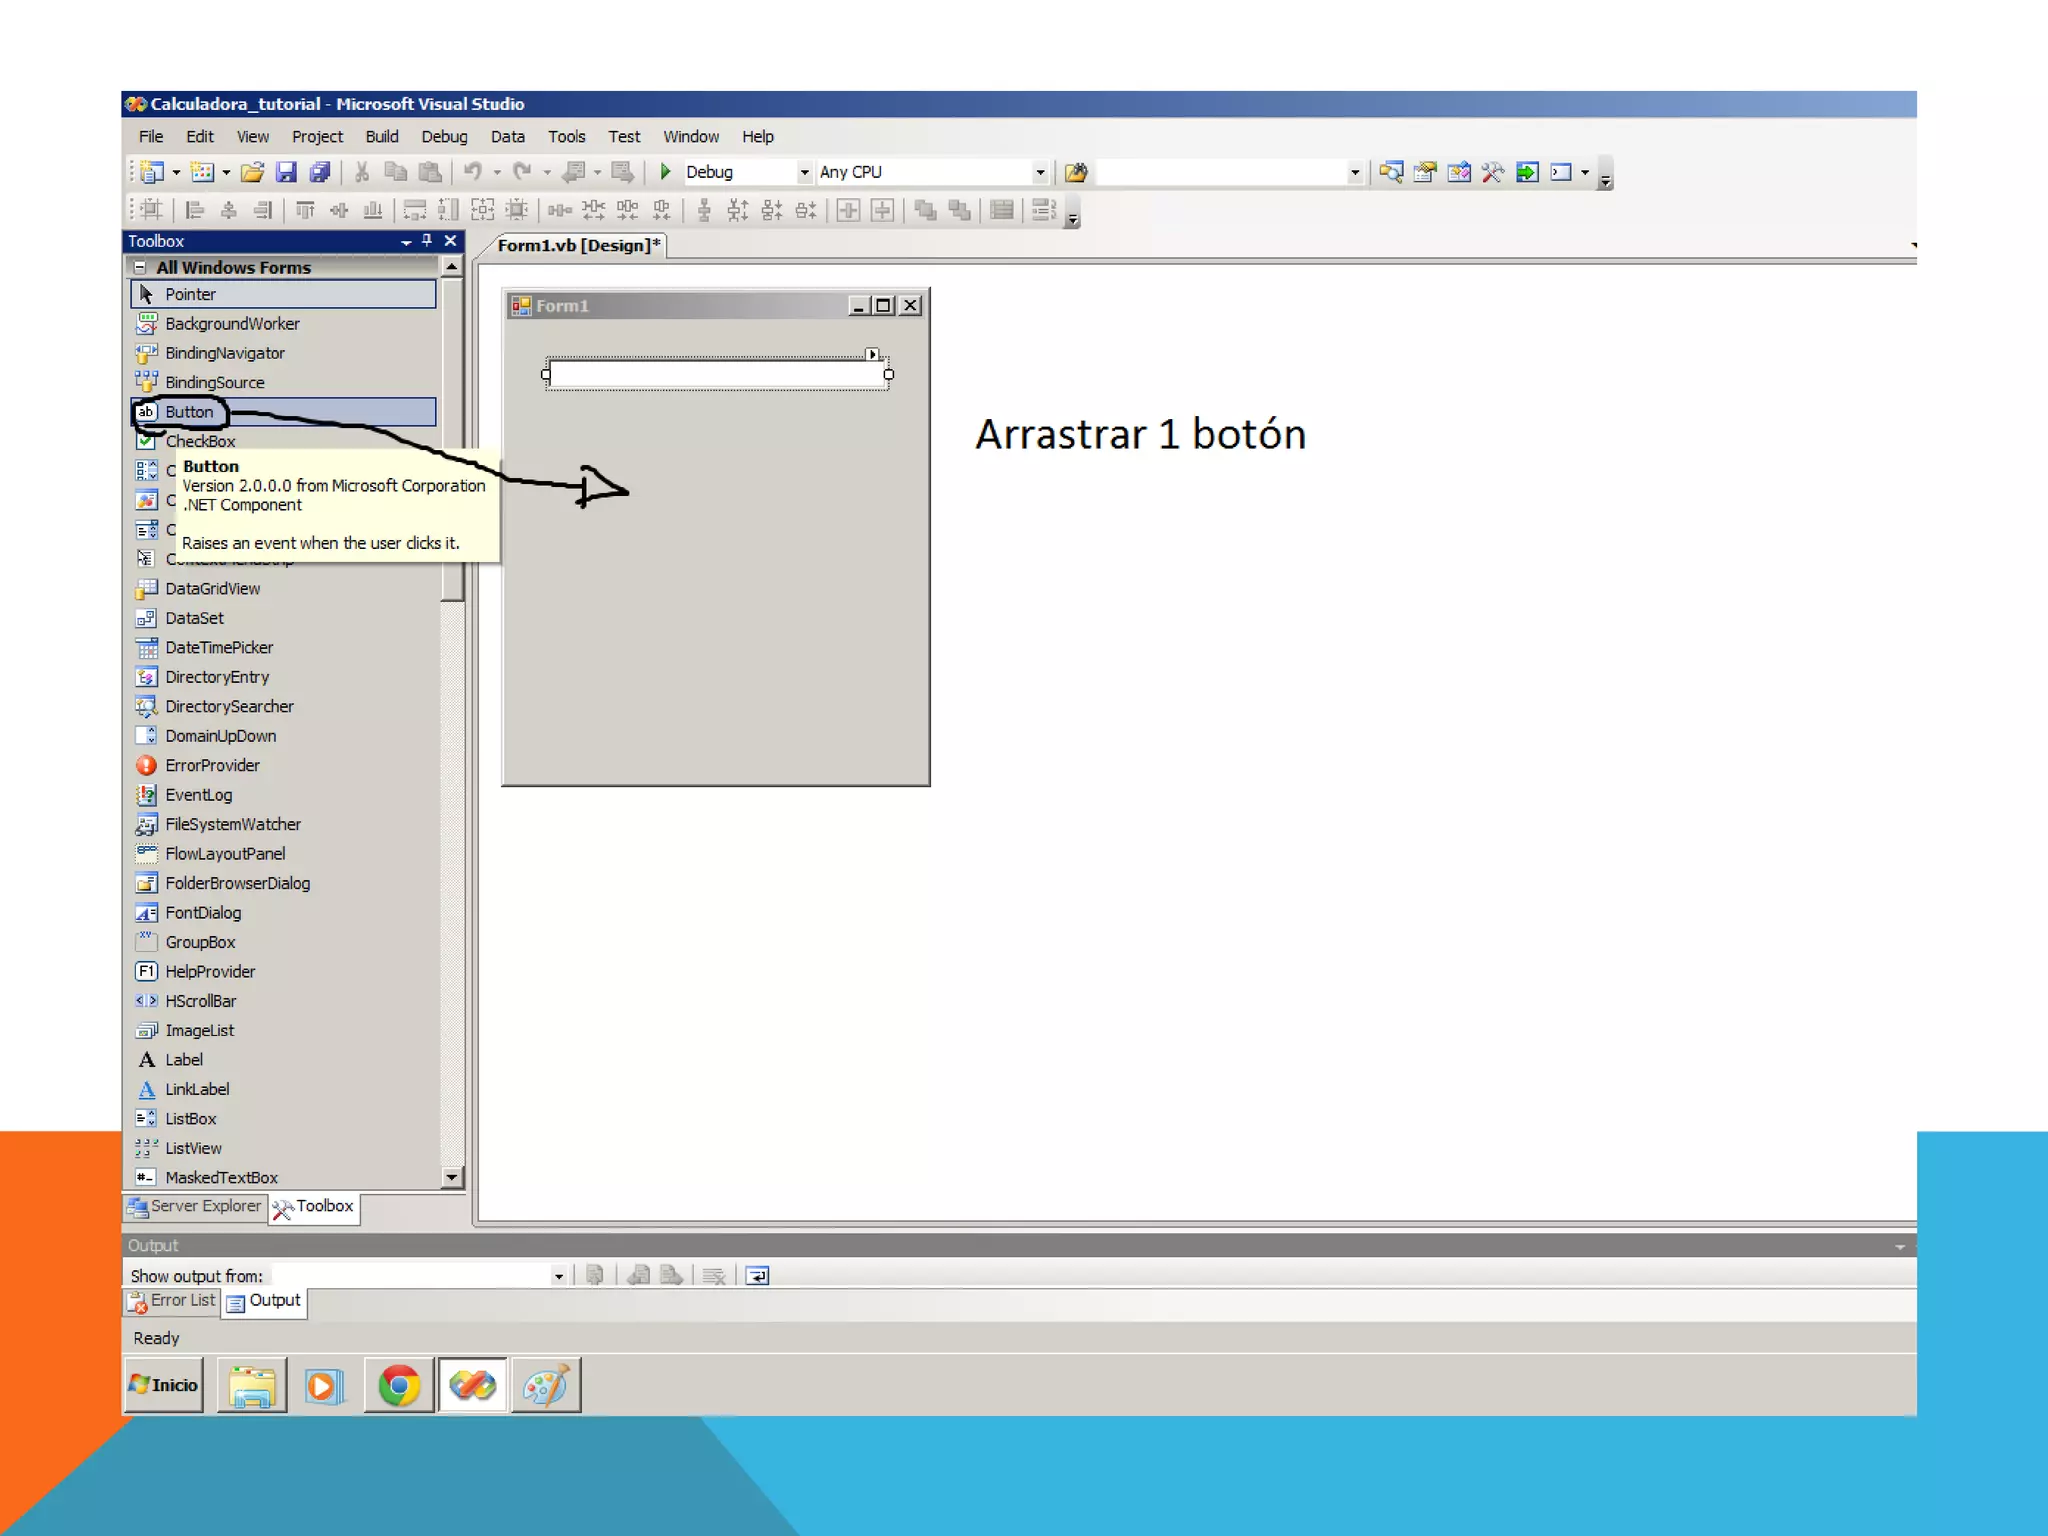Click the Start Debugging green arrow
Screen dimensions: 2048x1536
point(665,172)
